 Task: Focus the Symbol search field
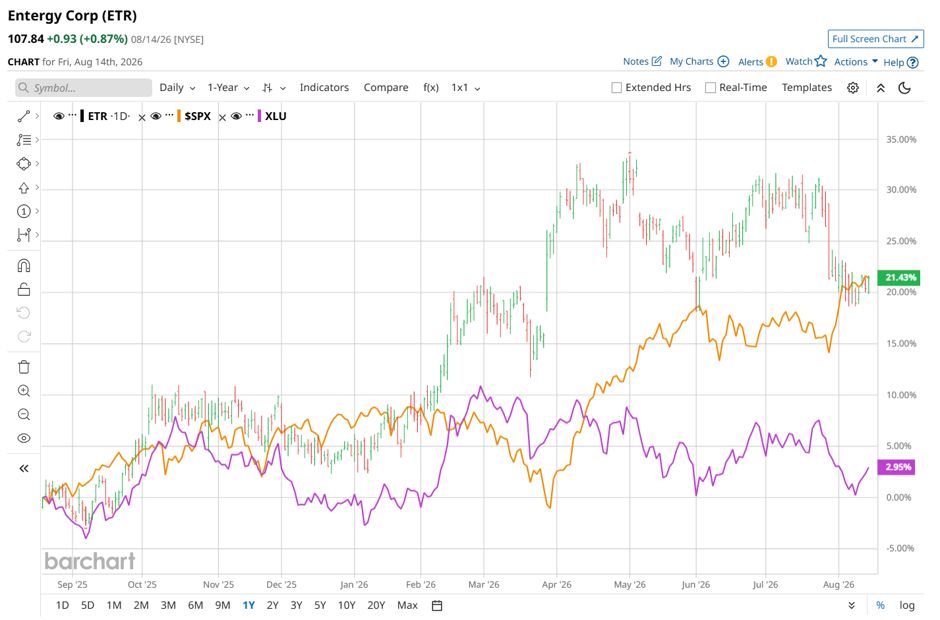83,88
